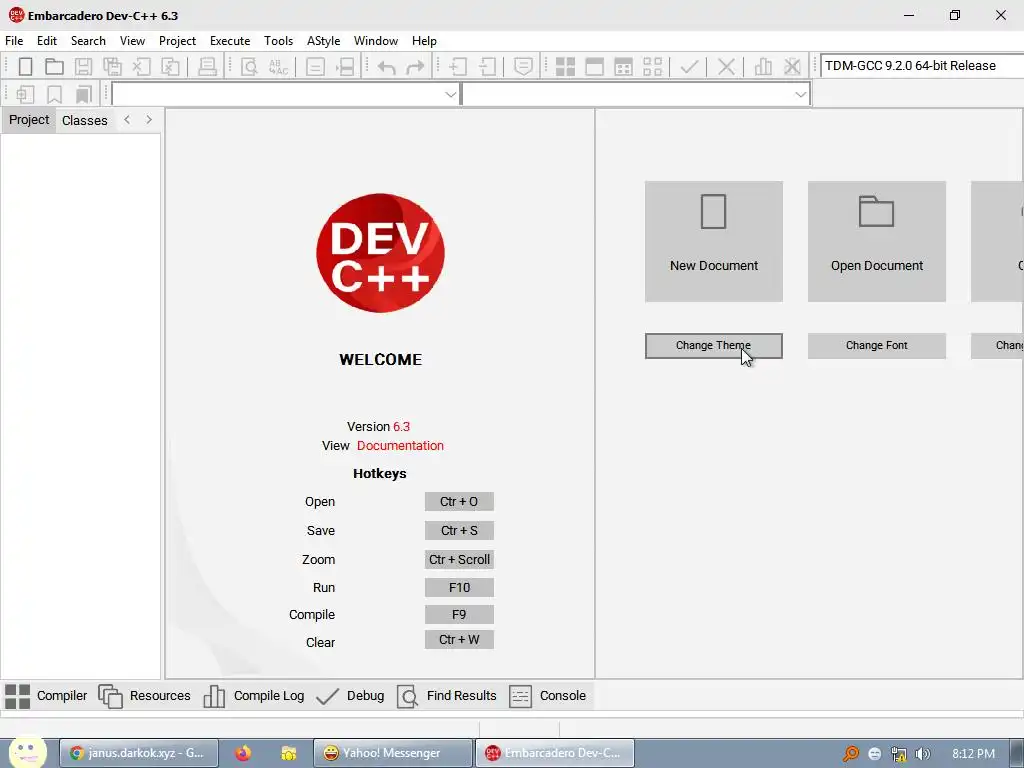Click the Debug checkmark toolbar icon

(690, 67)
